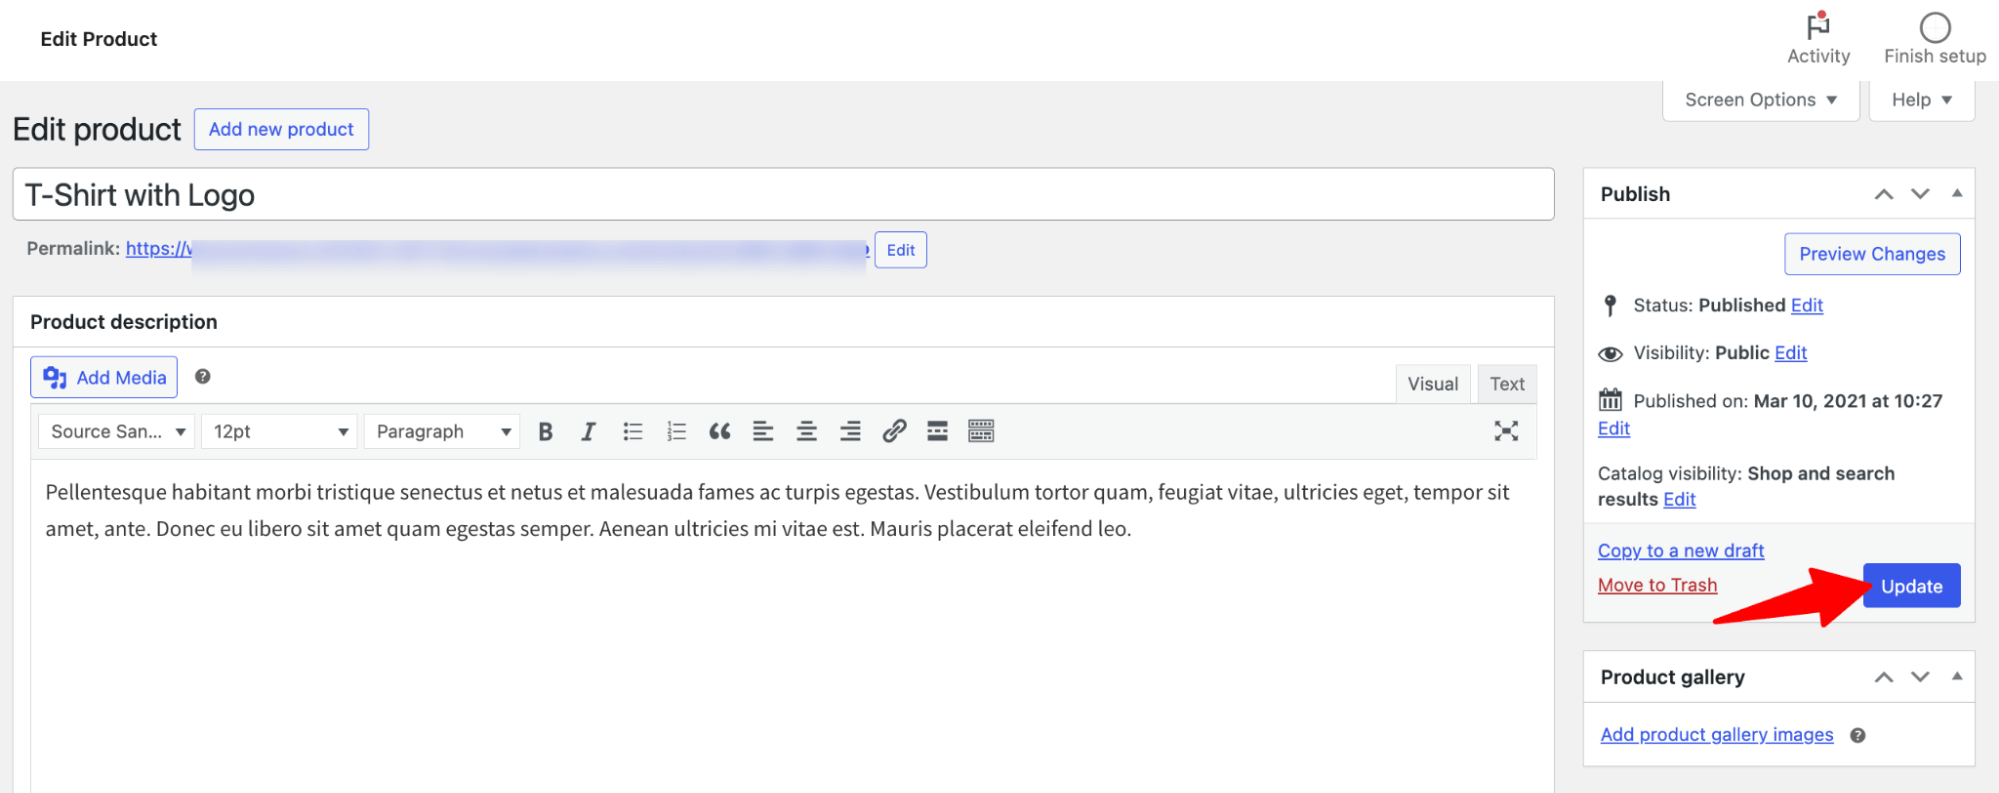Click help icon beside product gallery images
Viewport: 1999px width, 793px height.
1857,735
